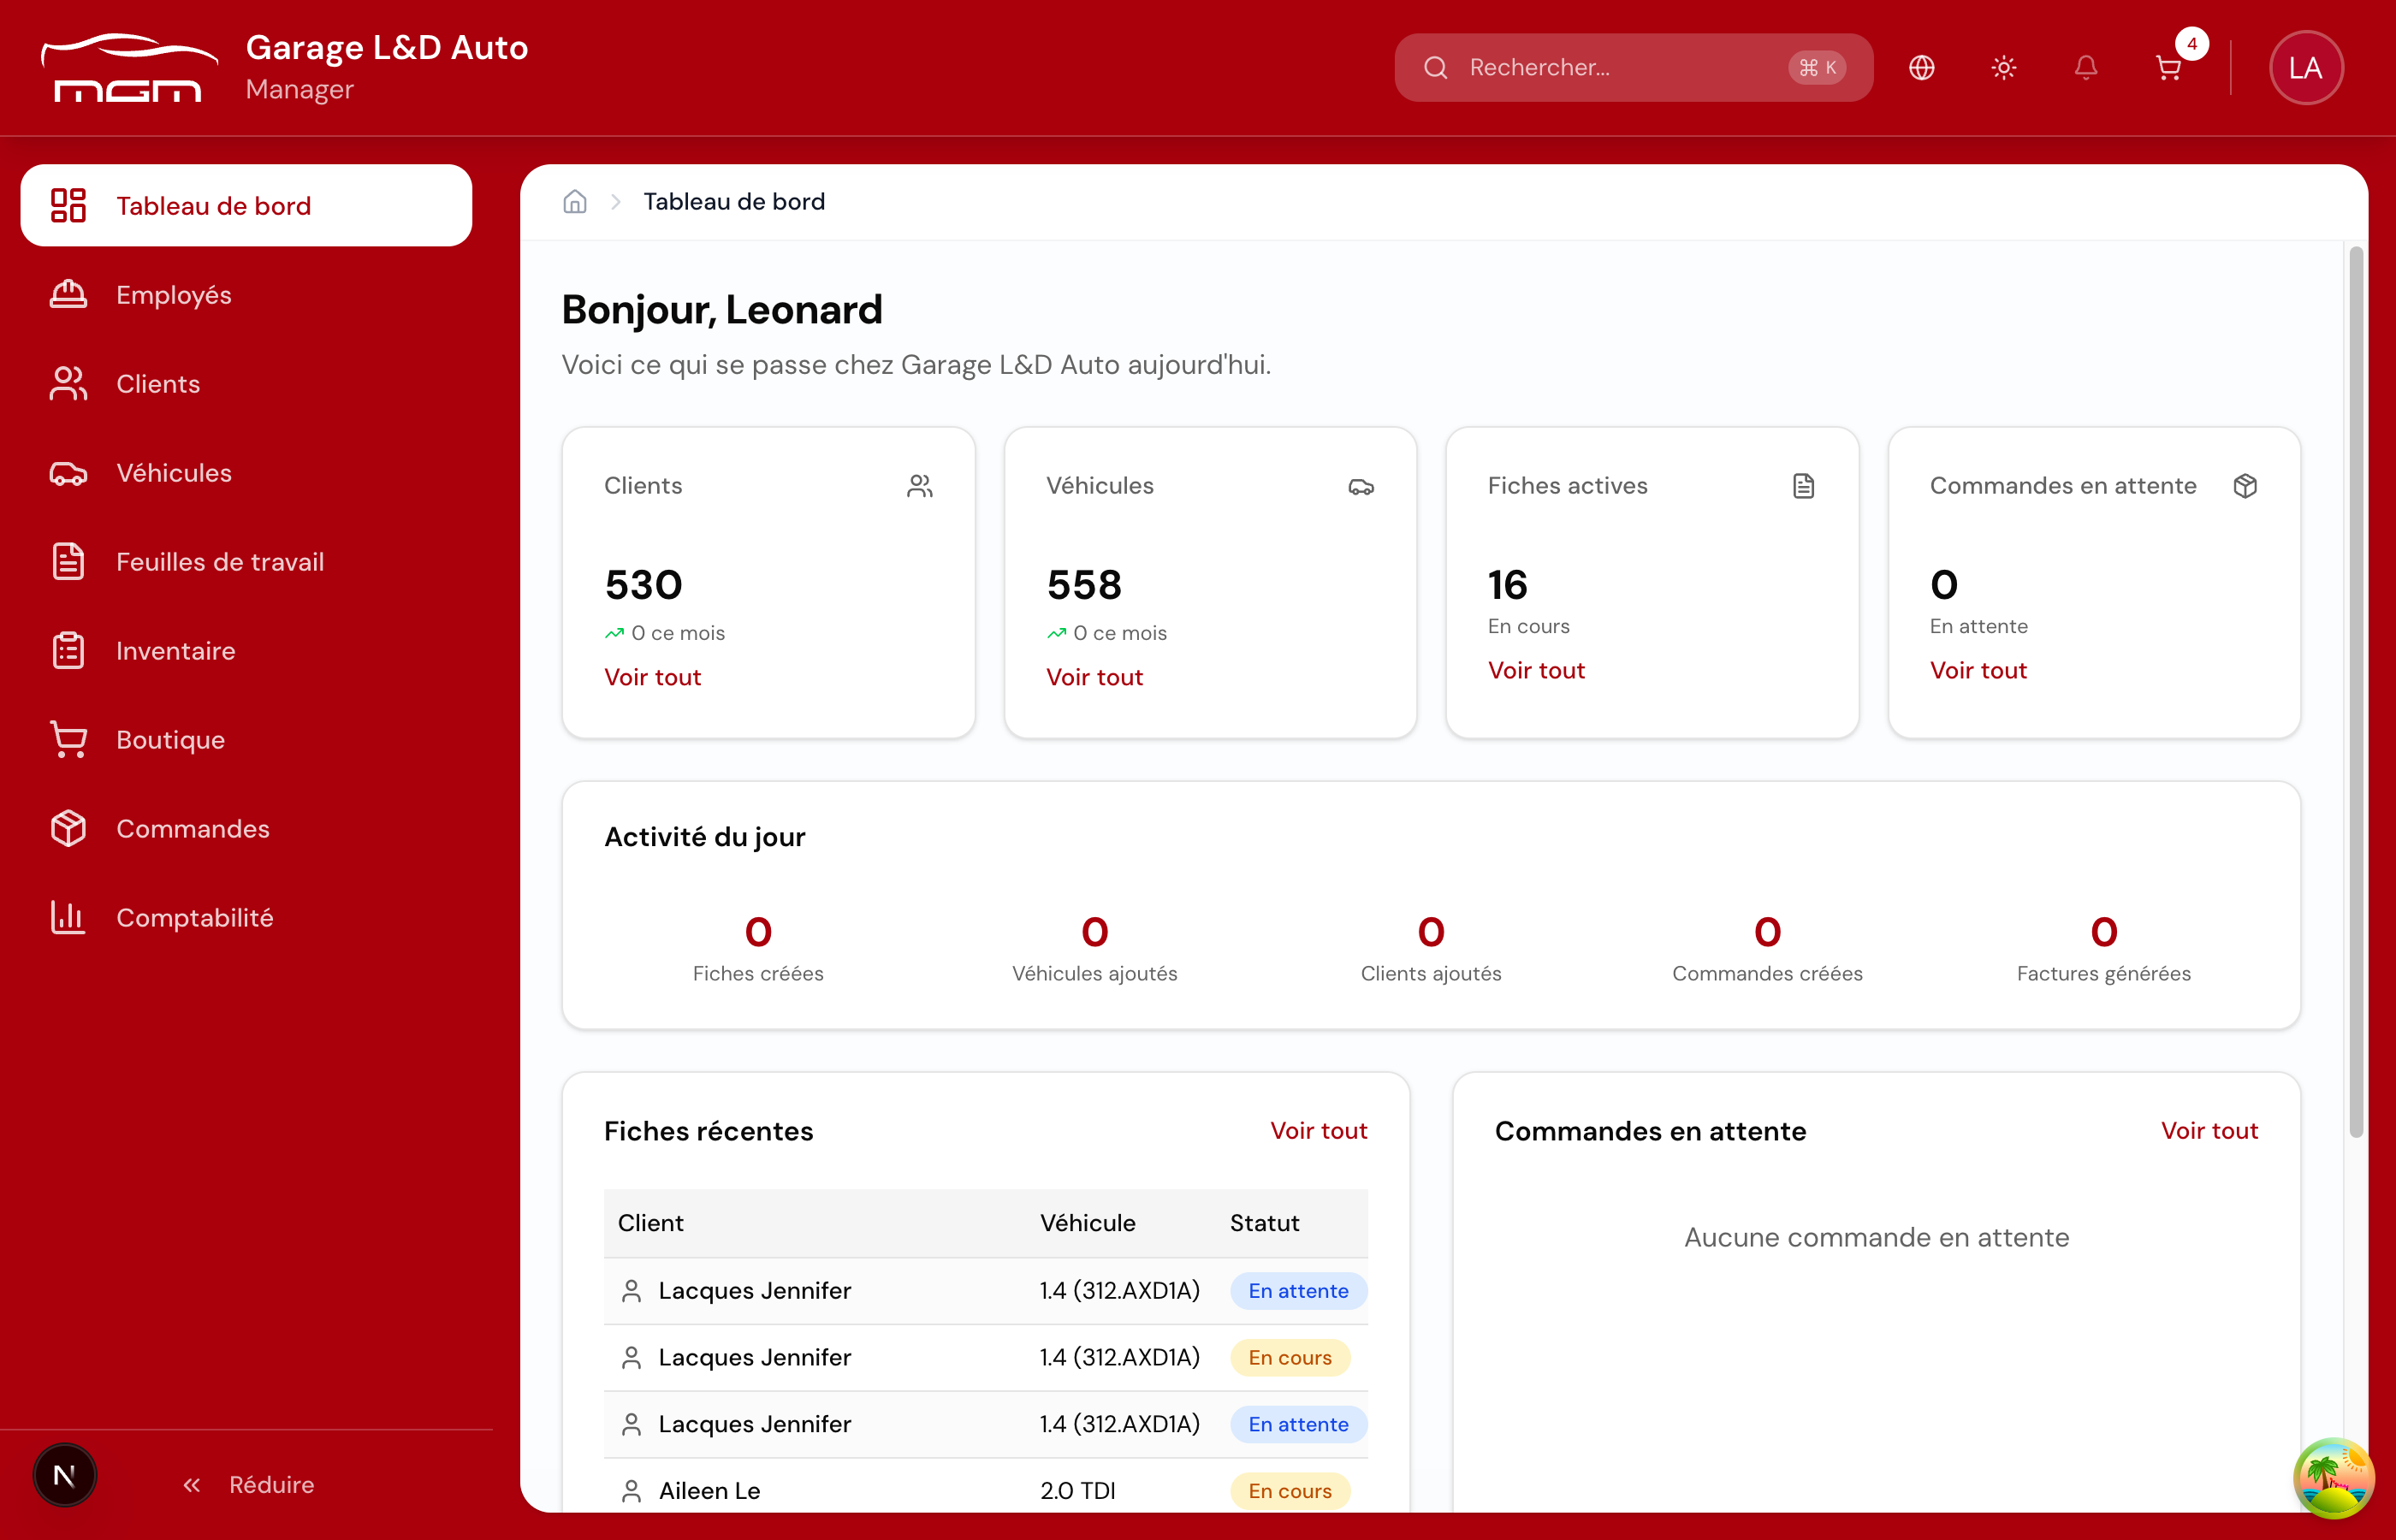Open the Inventaire section
This screenshot has width=2396, height=1540.
175,650
